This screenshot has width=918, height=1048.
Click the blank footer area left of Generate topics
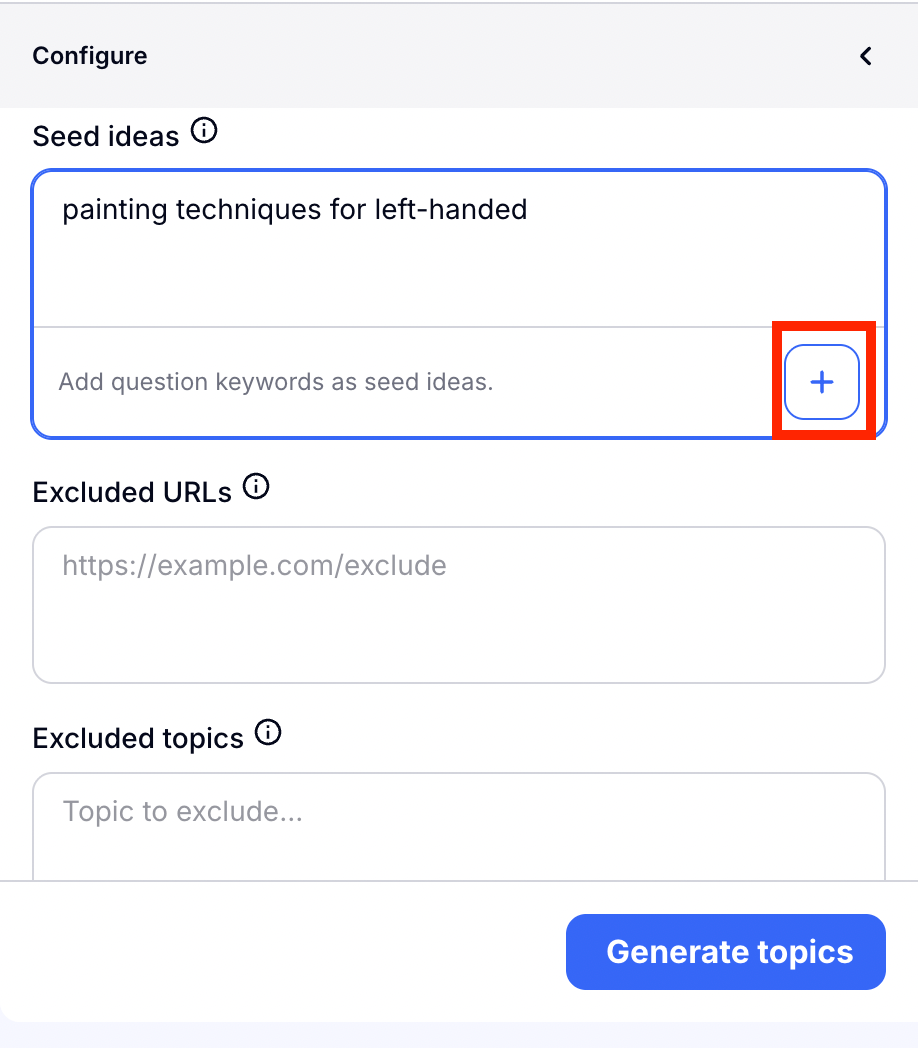[x=280, y=951]
